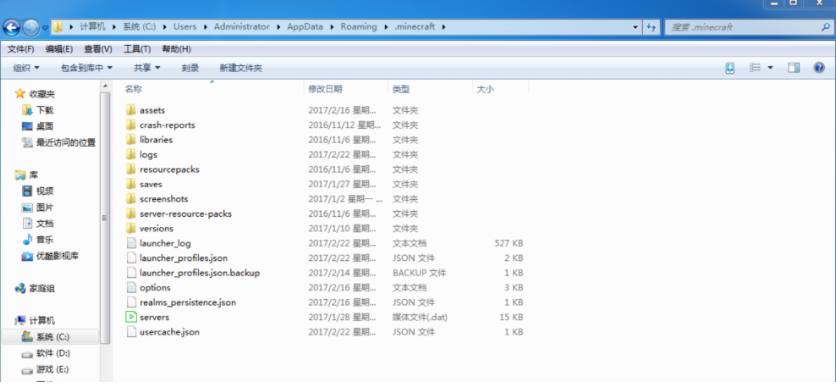Select the launcher_profiles.json file icon
This screenshot has width=836, height=384.
click(131, 258)
